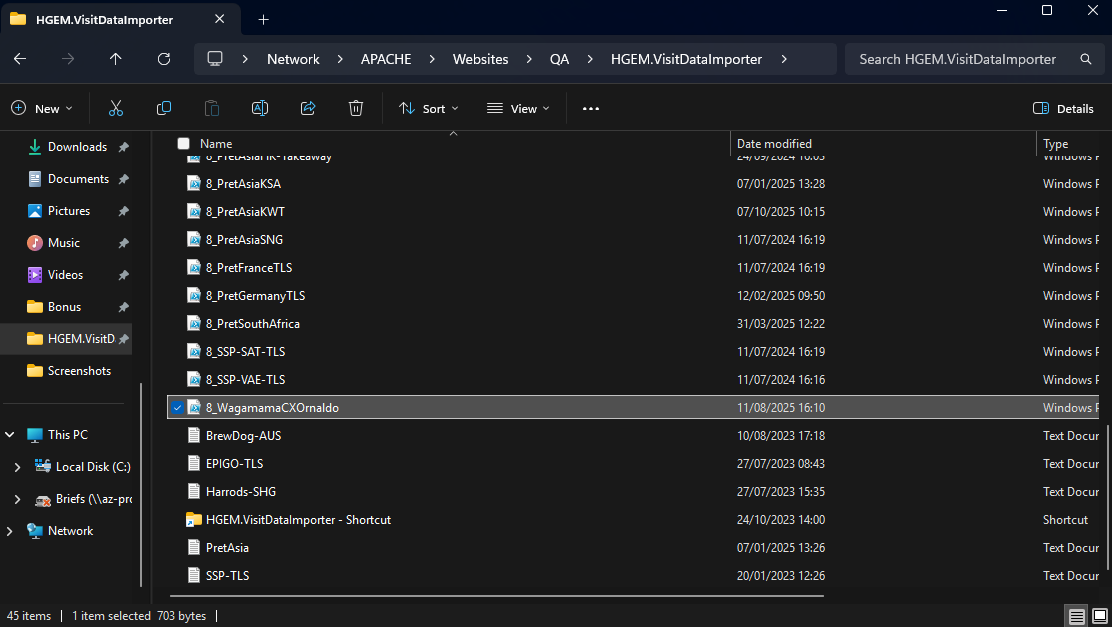
Task: Click the Cut scissors icon
Action: 115,108
